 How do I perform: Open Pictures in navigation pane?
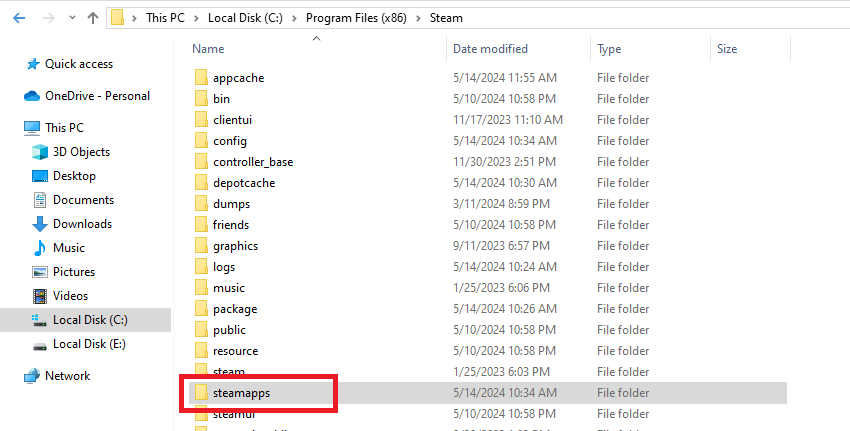74,272
